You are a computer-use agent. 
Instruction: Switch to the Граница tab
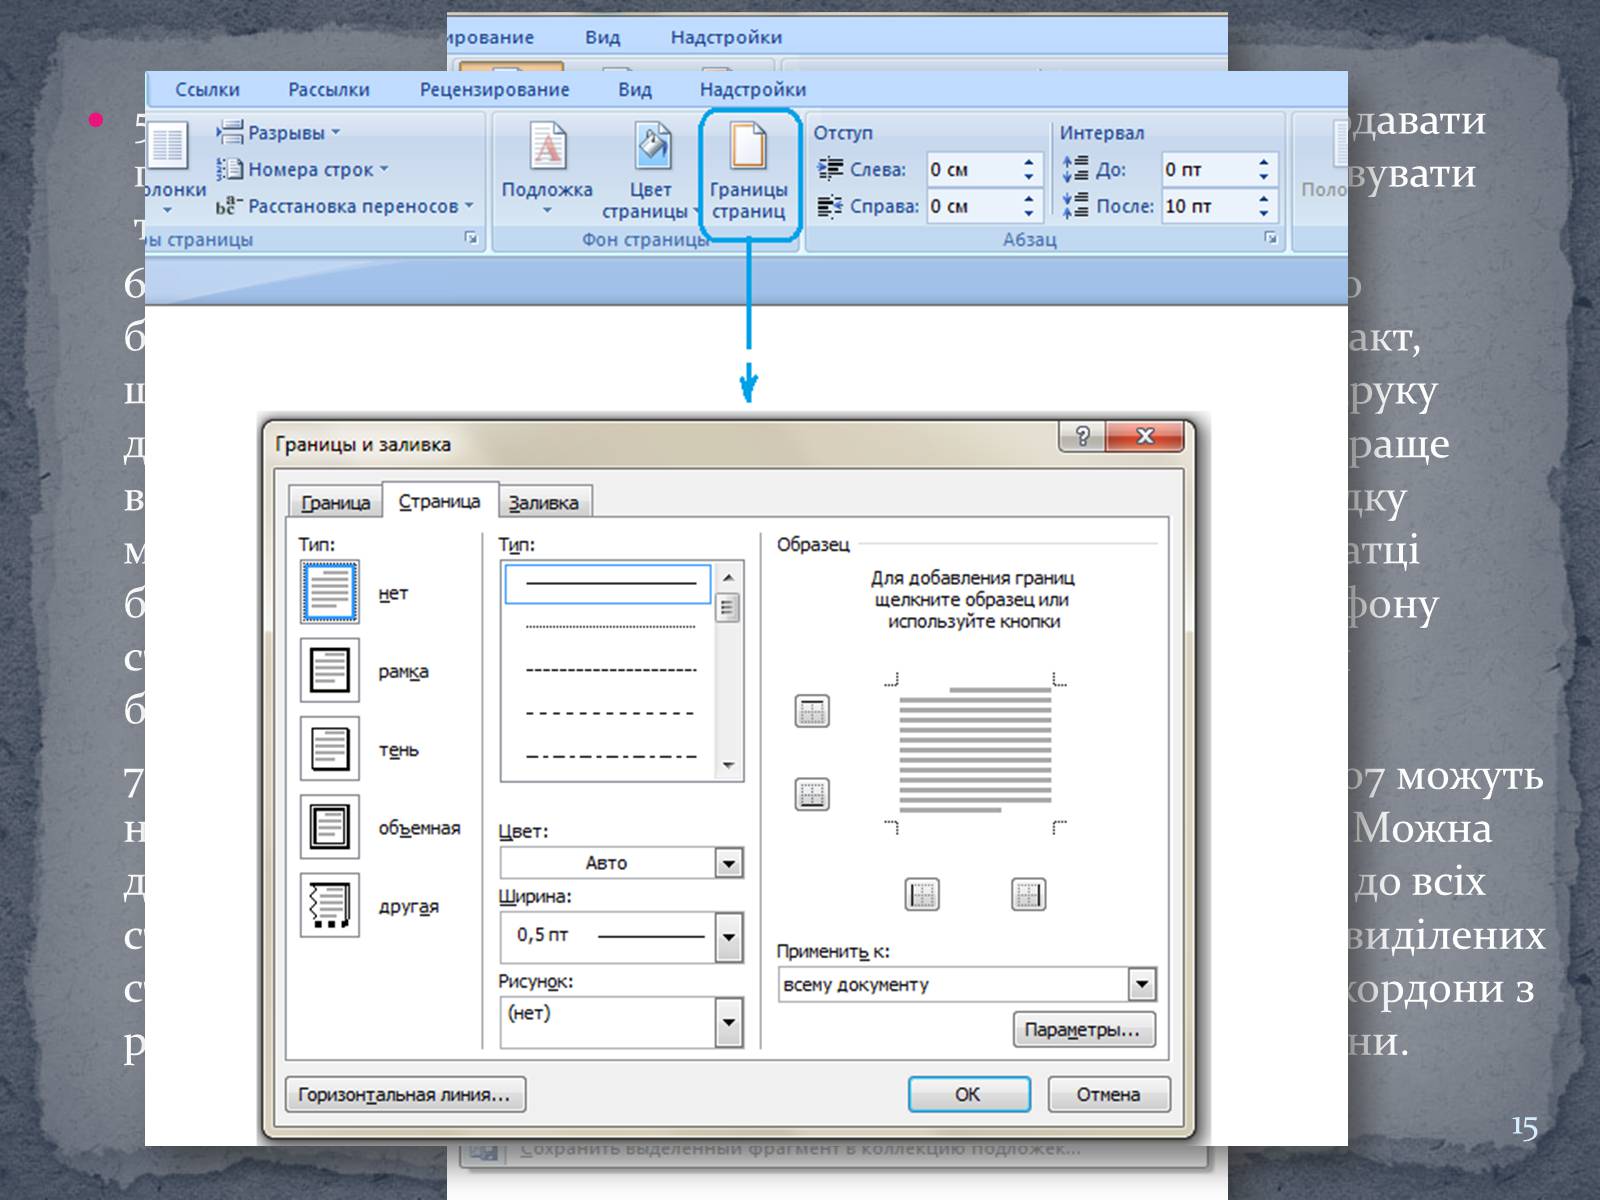pyautogui.click(x=335, y=502)
